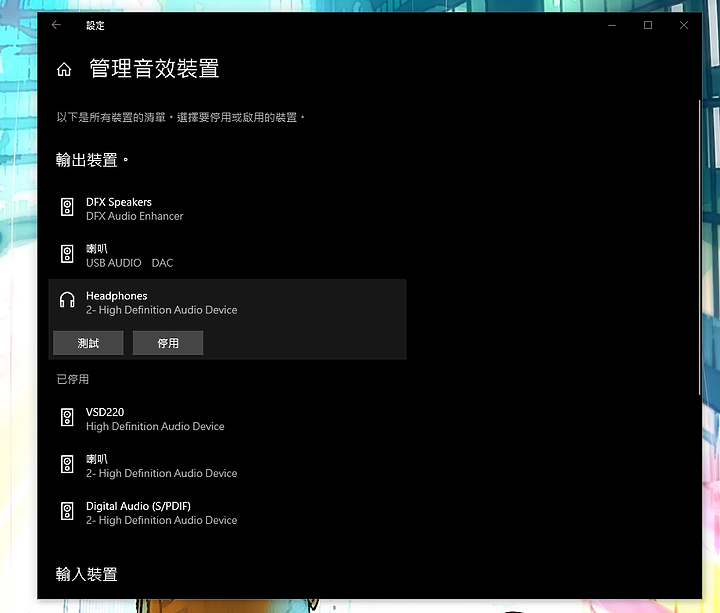Open Settings home via house icon
720x613 pixels.
click(64, 69)
